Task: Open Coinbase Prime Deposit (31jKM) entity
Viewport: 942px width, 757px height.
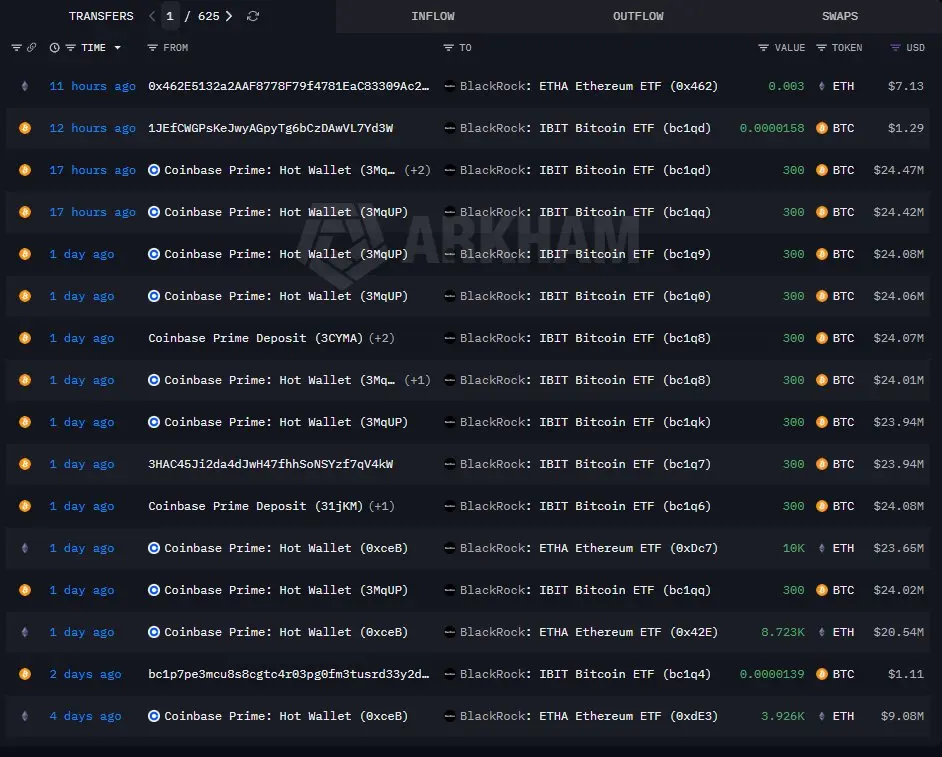Action: click(255, 506)
